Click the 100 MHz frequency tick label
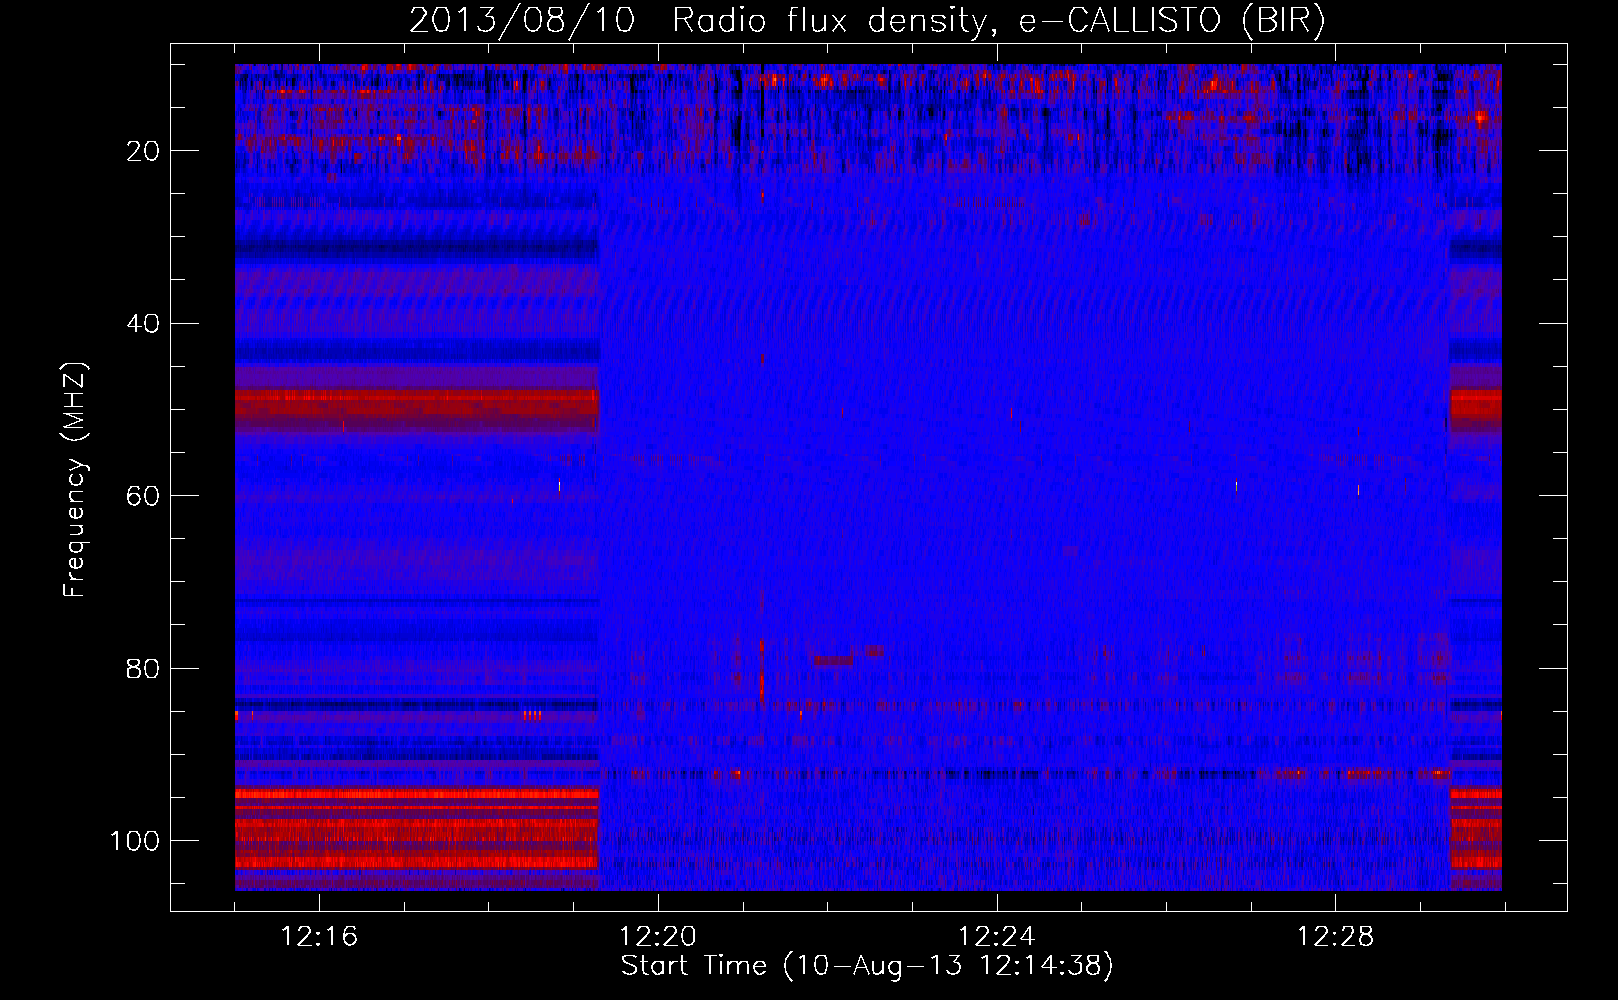 click(135, 841)
